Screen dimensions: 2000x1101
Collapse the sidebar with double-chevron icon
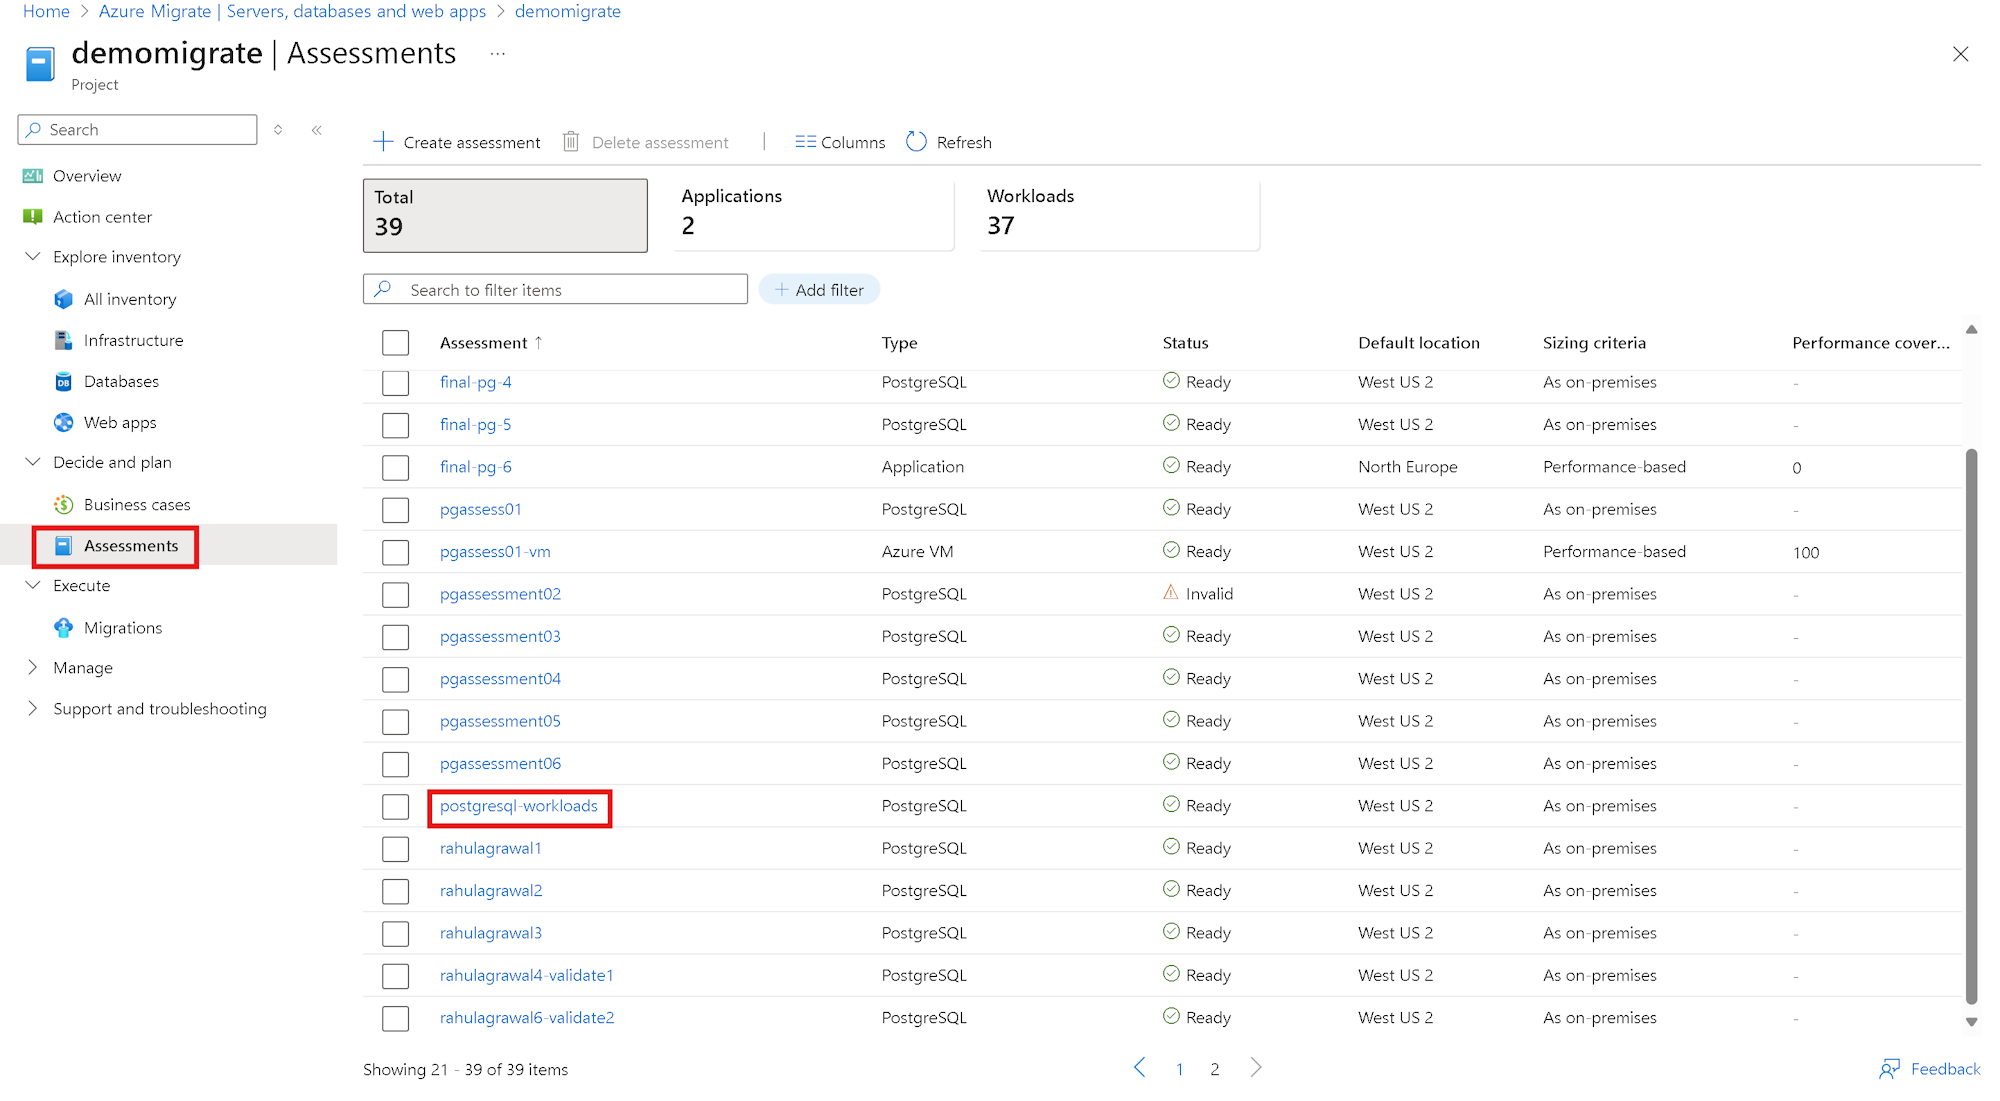click(x=317, y=130)
